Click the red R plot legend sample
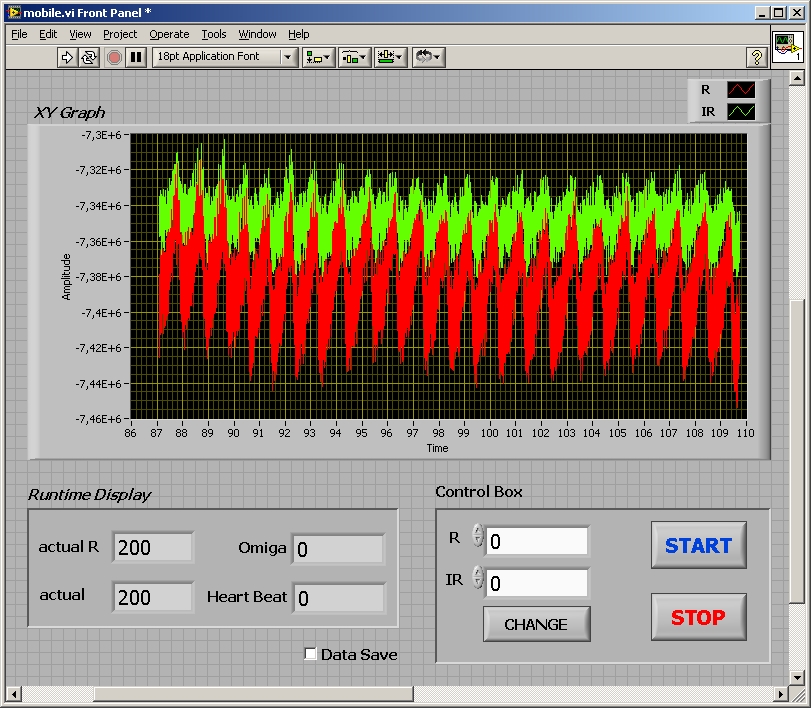 coord(741,90)
